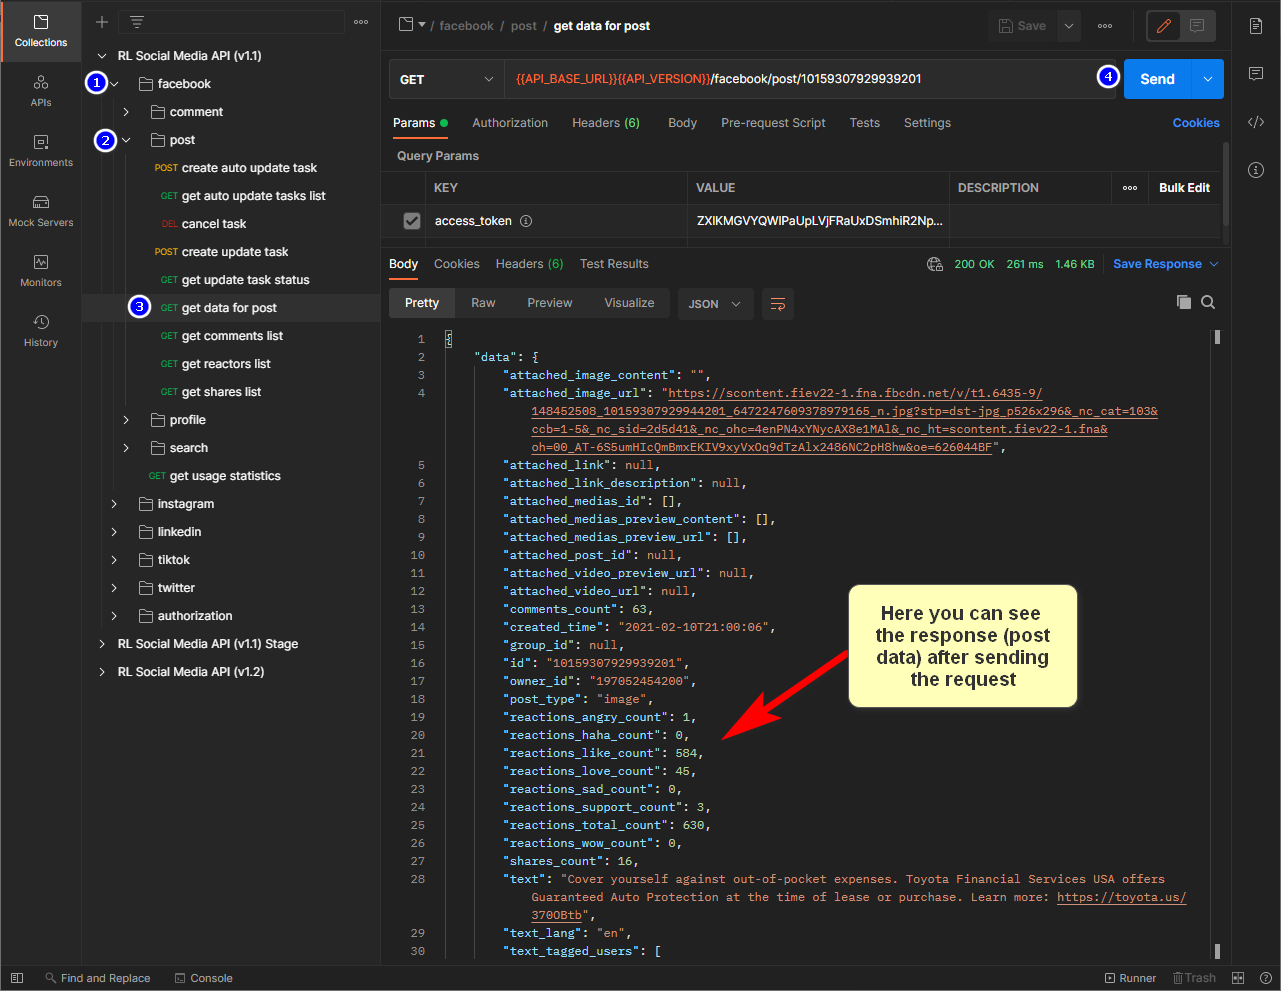The image size is (1281, 991).
Task: Switch to the Authorization tab
Action: point(510,122)
